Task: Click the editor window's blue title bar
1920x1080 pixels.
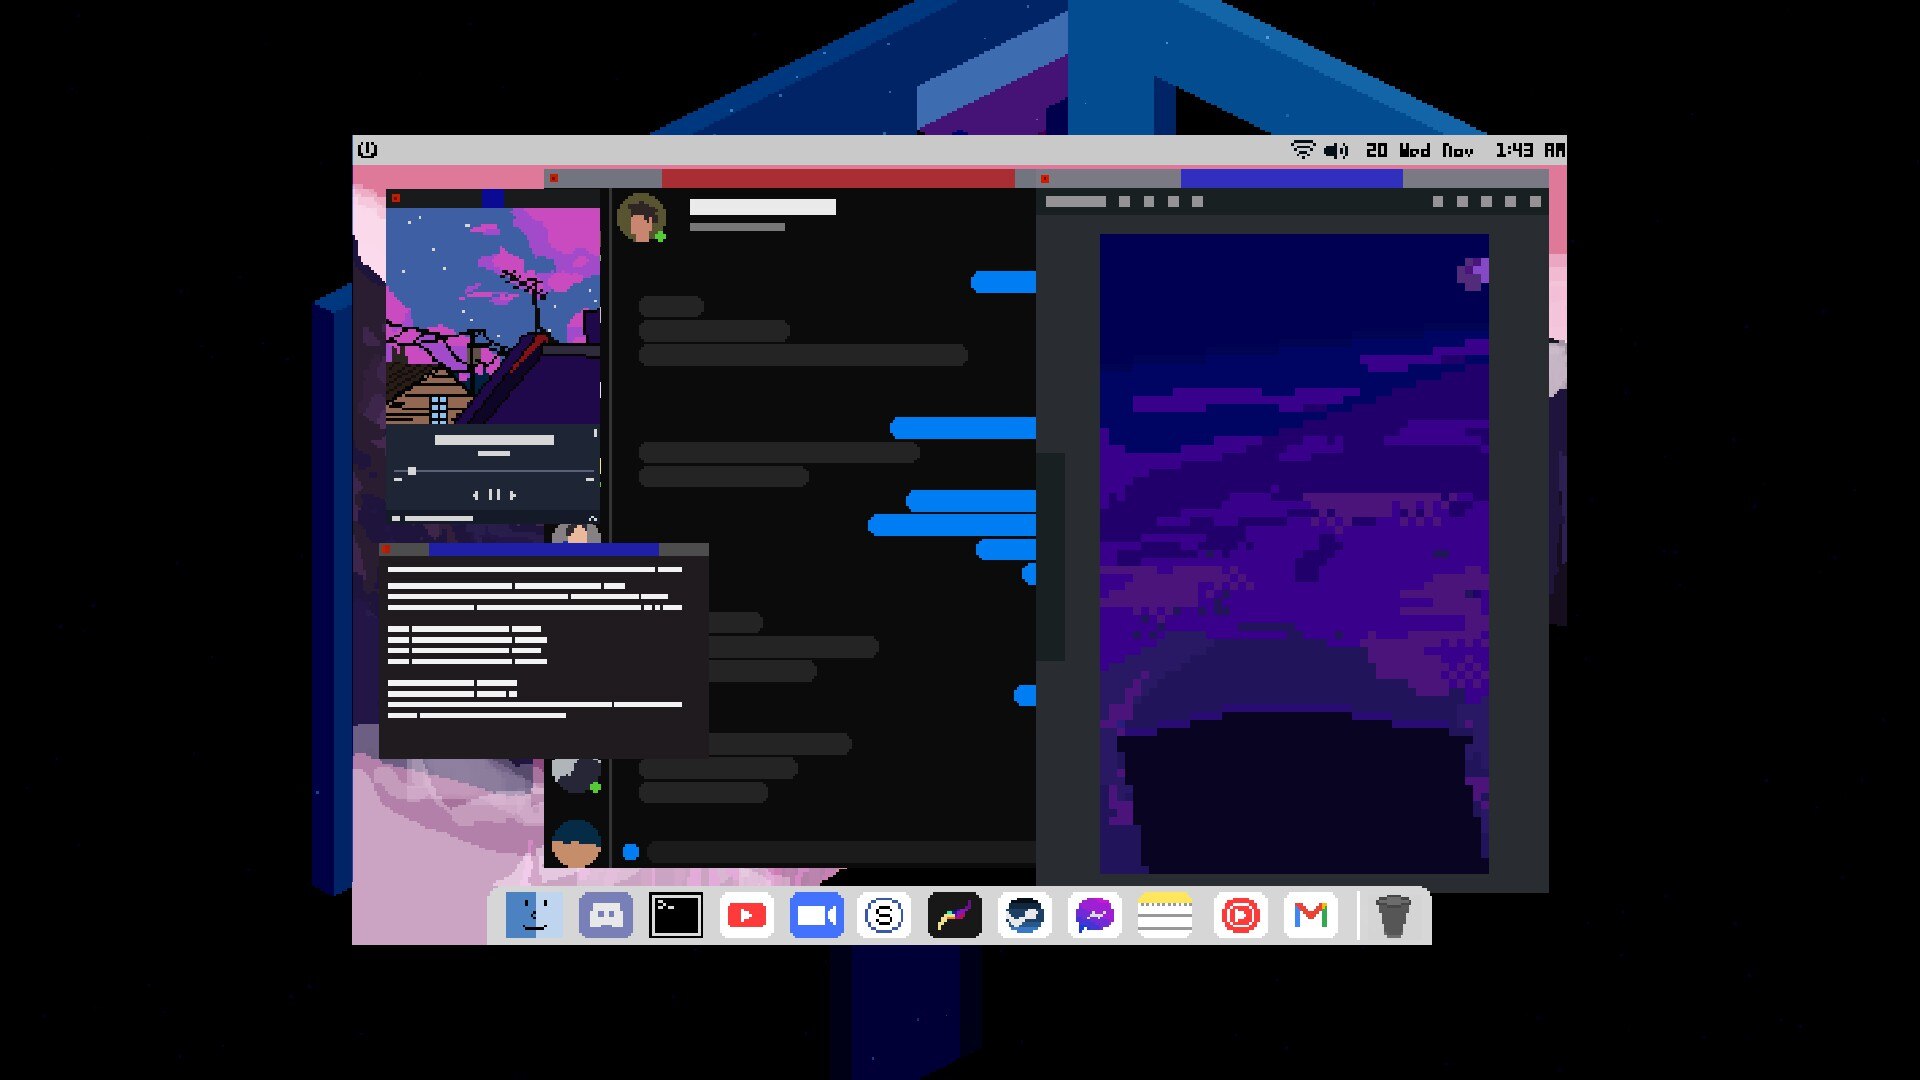Action: point(1291,178)
